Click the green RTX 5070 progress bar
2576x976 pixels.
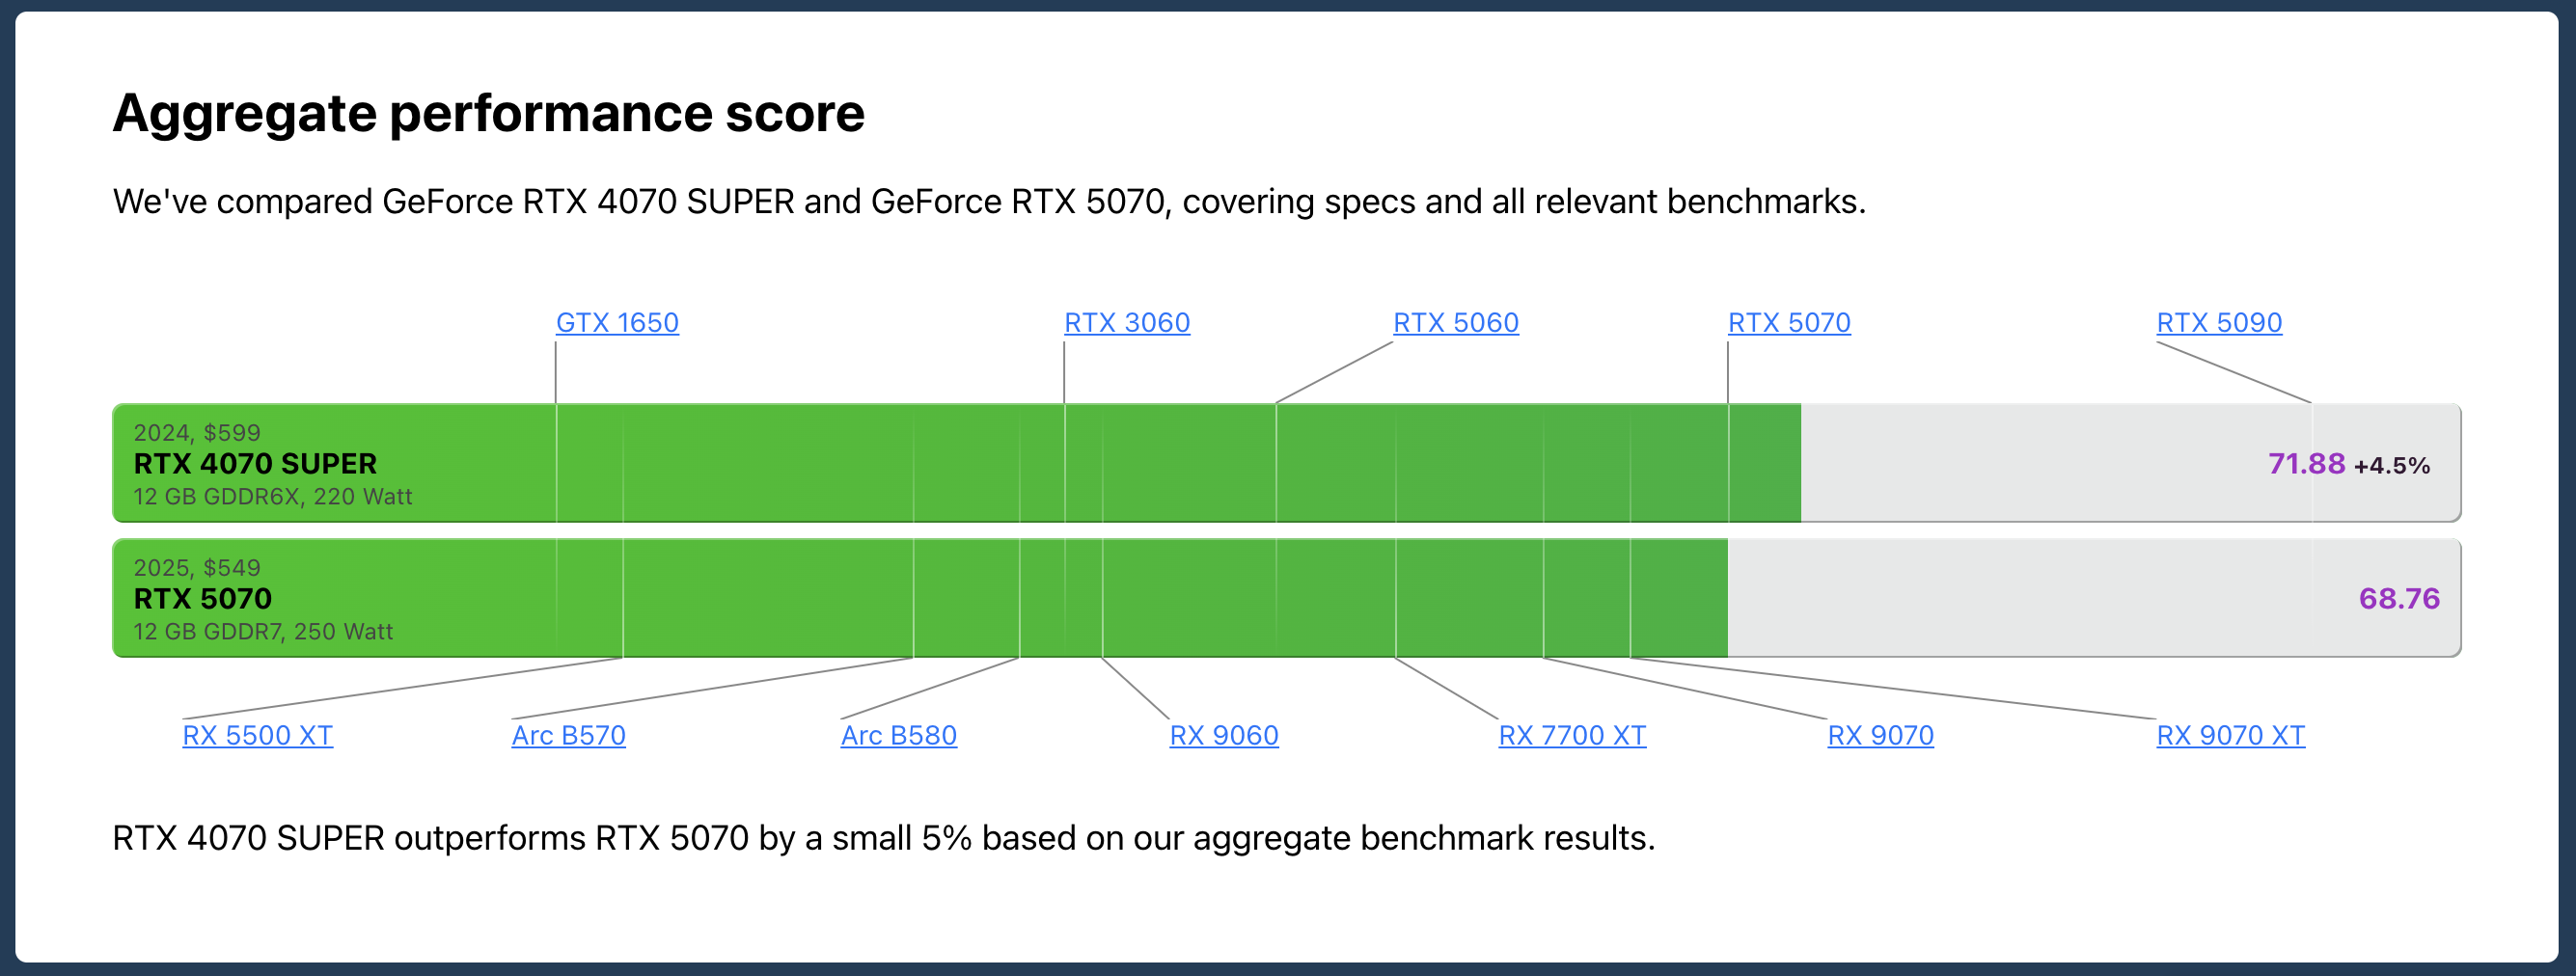point(920,598)
